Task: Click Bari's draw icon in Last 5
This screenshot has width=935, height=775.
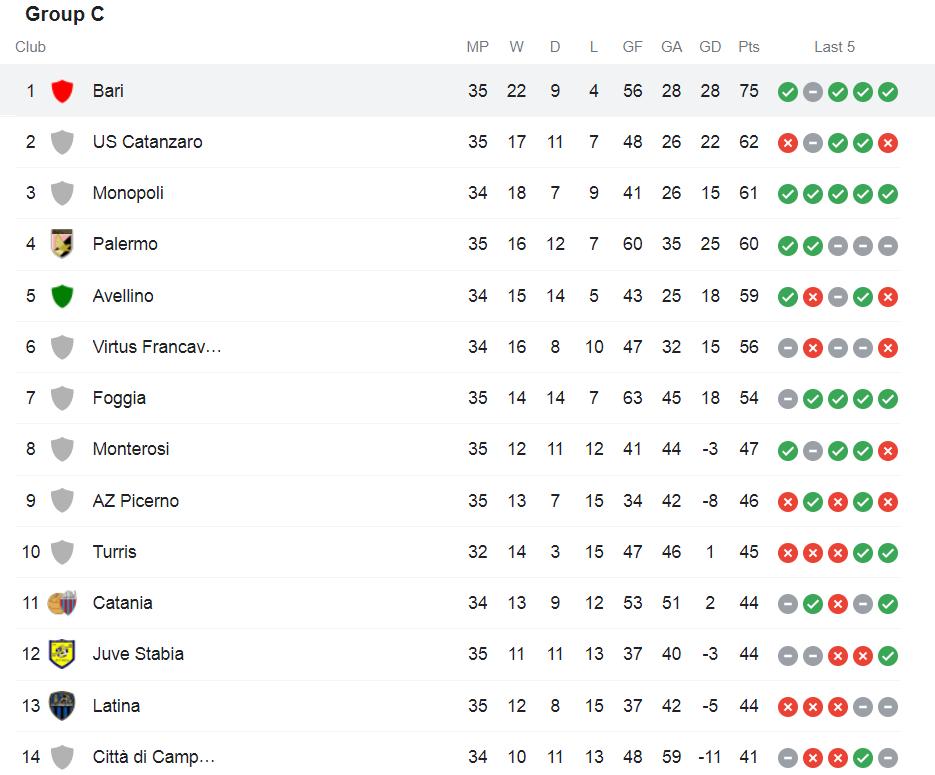Action: click(812, 92)
